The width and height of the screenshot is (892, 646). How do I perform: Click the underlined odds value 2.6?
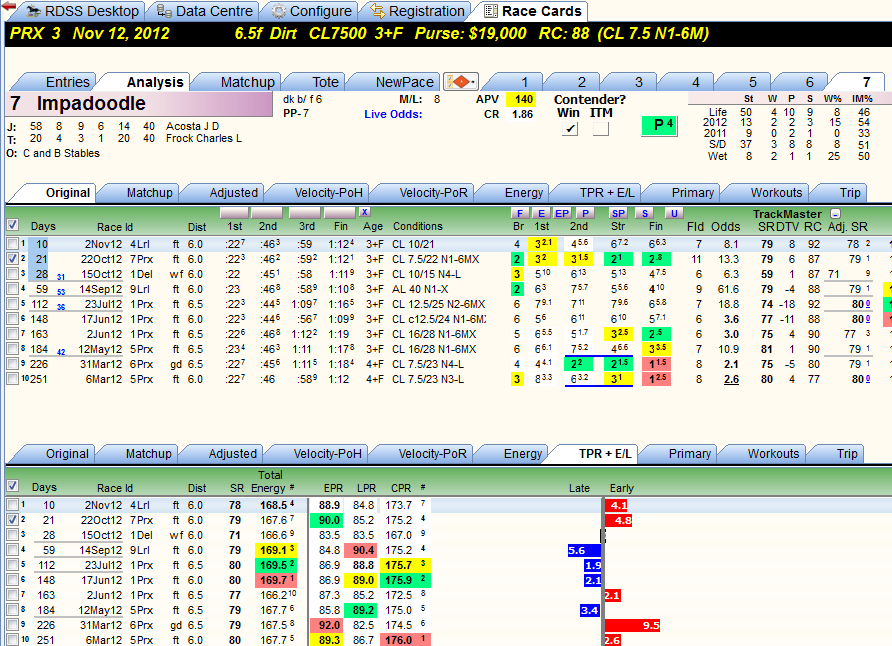coord(731,379)
